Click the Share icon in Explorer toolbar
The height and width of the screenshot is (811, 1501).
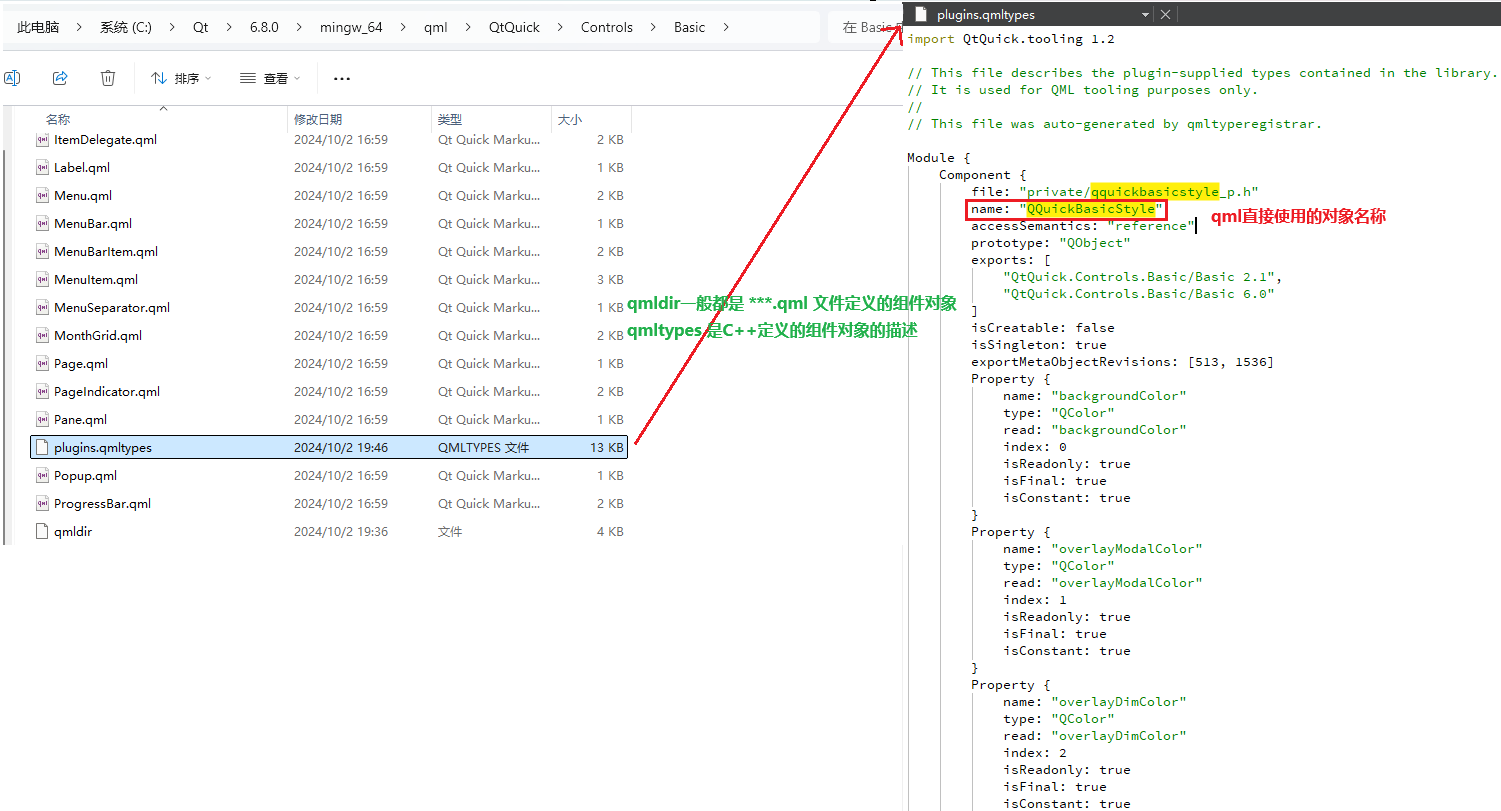coord(60,78)
